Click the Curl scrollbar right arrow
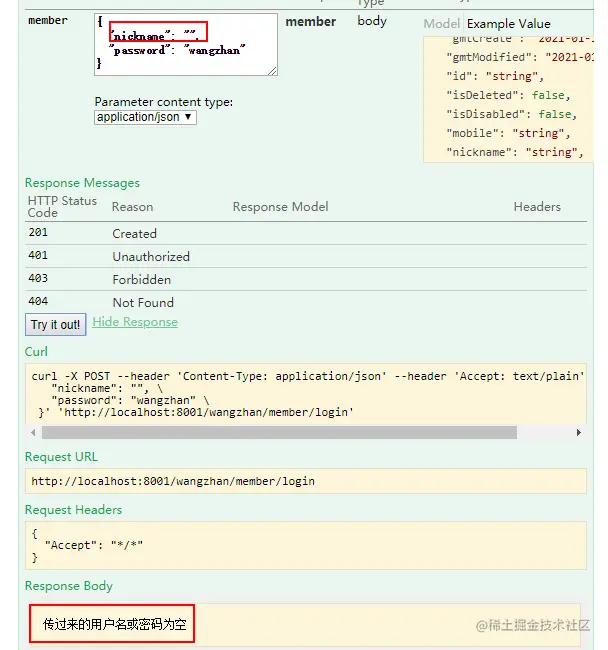 click(x=579, y=432)
